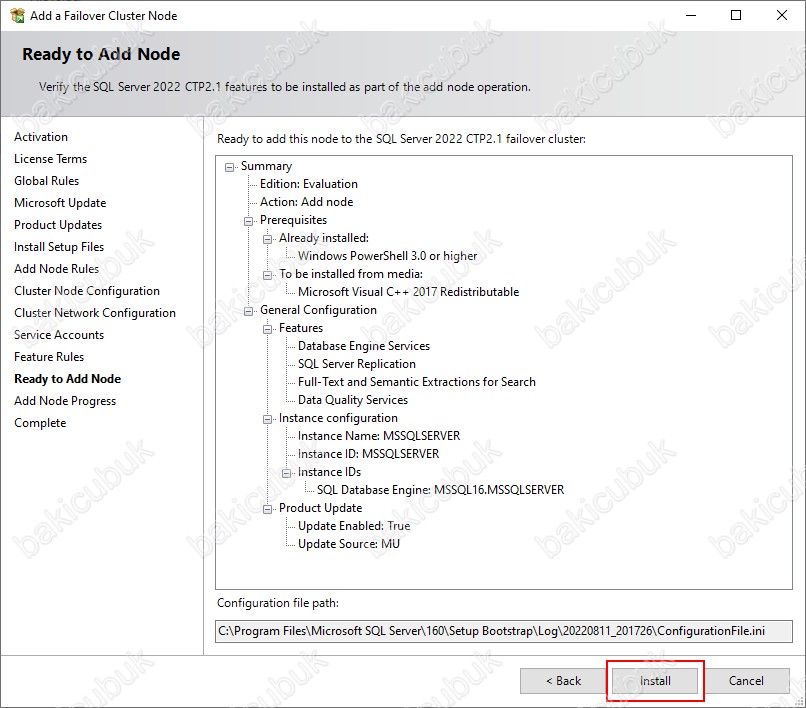Select the Action: Add node row
Image resolution: width=806 pixels, height=708 pixels.
(306, 202)
